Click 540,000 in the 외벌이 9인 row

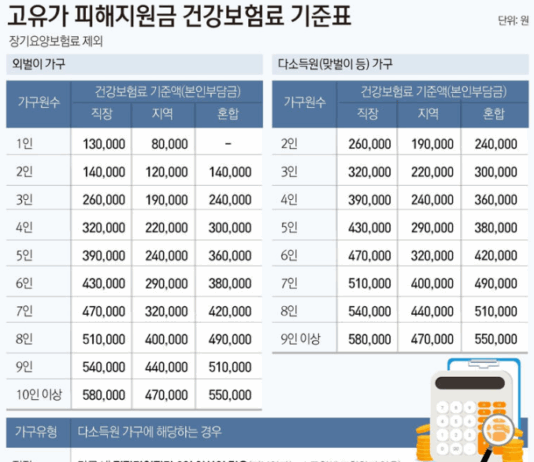point(104,368)
